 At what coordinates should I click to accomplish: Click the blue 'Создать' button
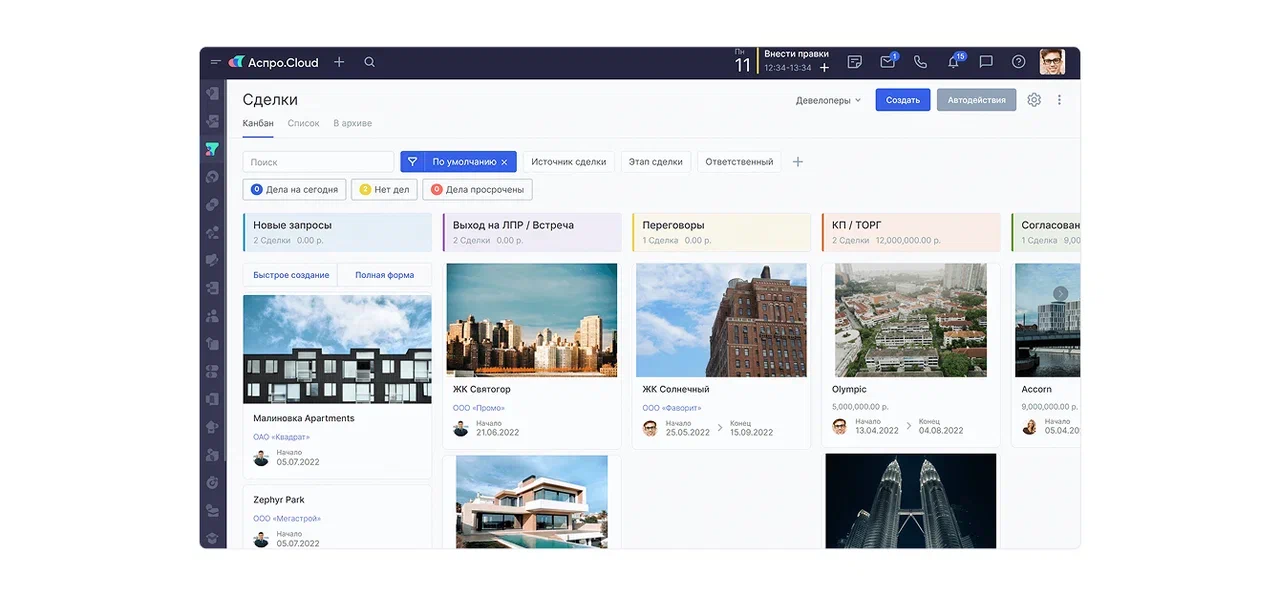902,100
